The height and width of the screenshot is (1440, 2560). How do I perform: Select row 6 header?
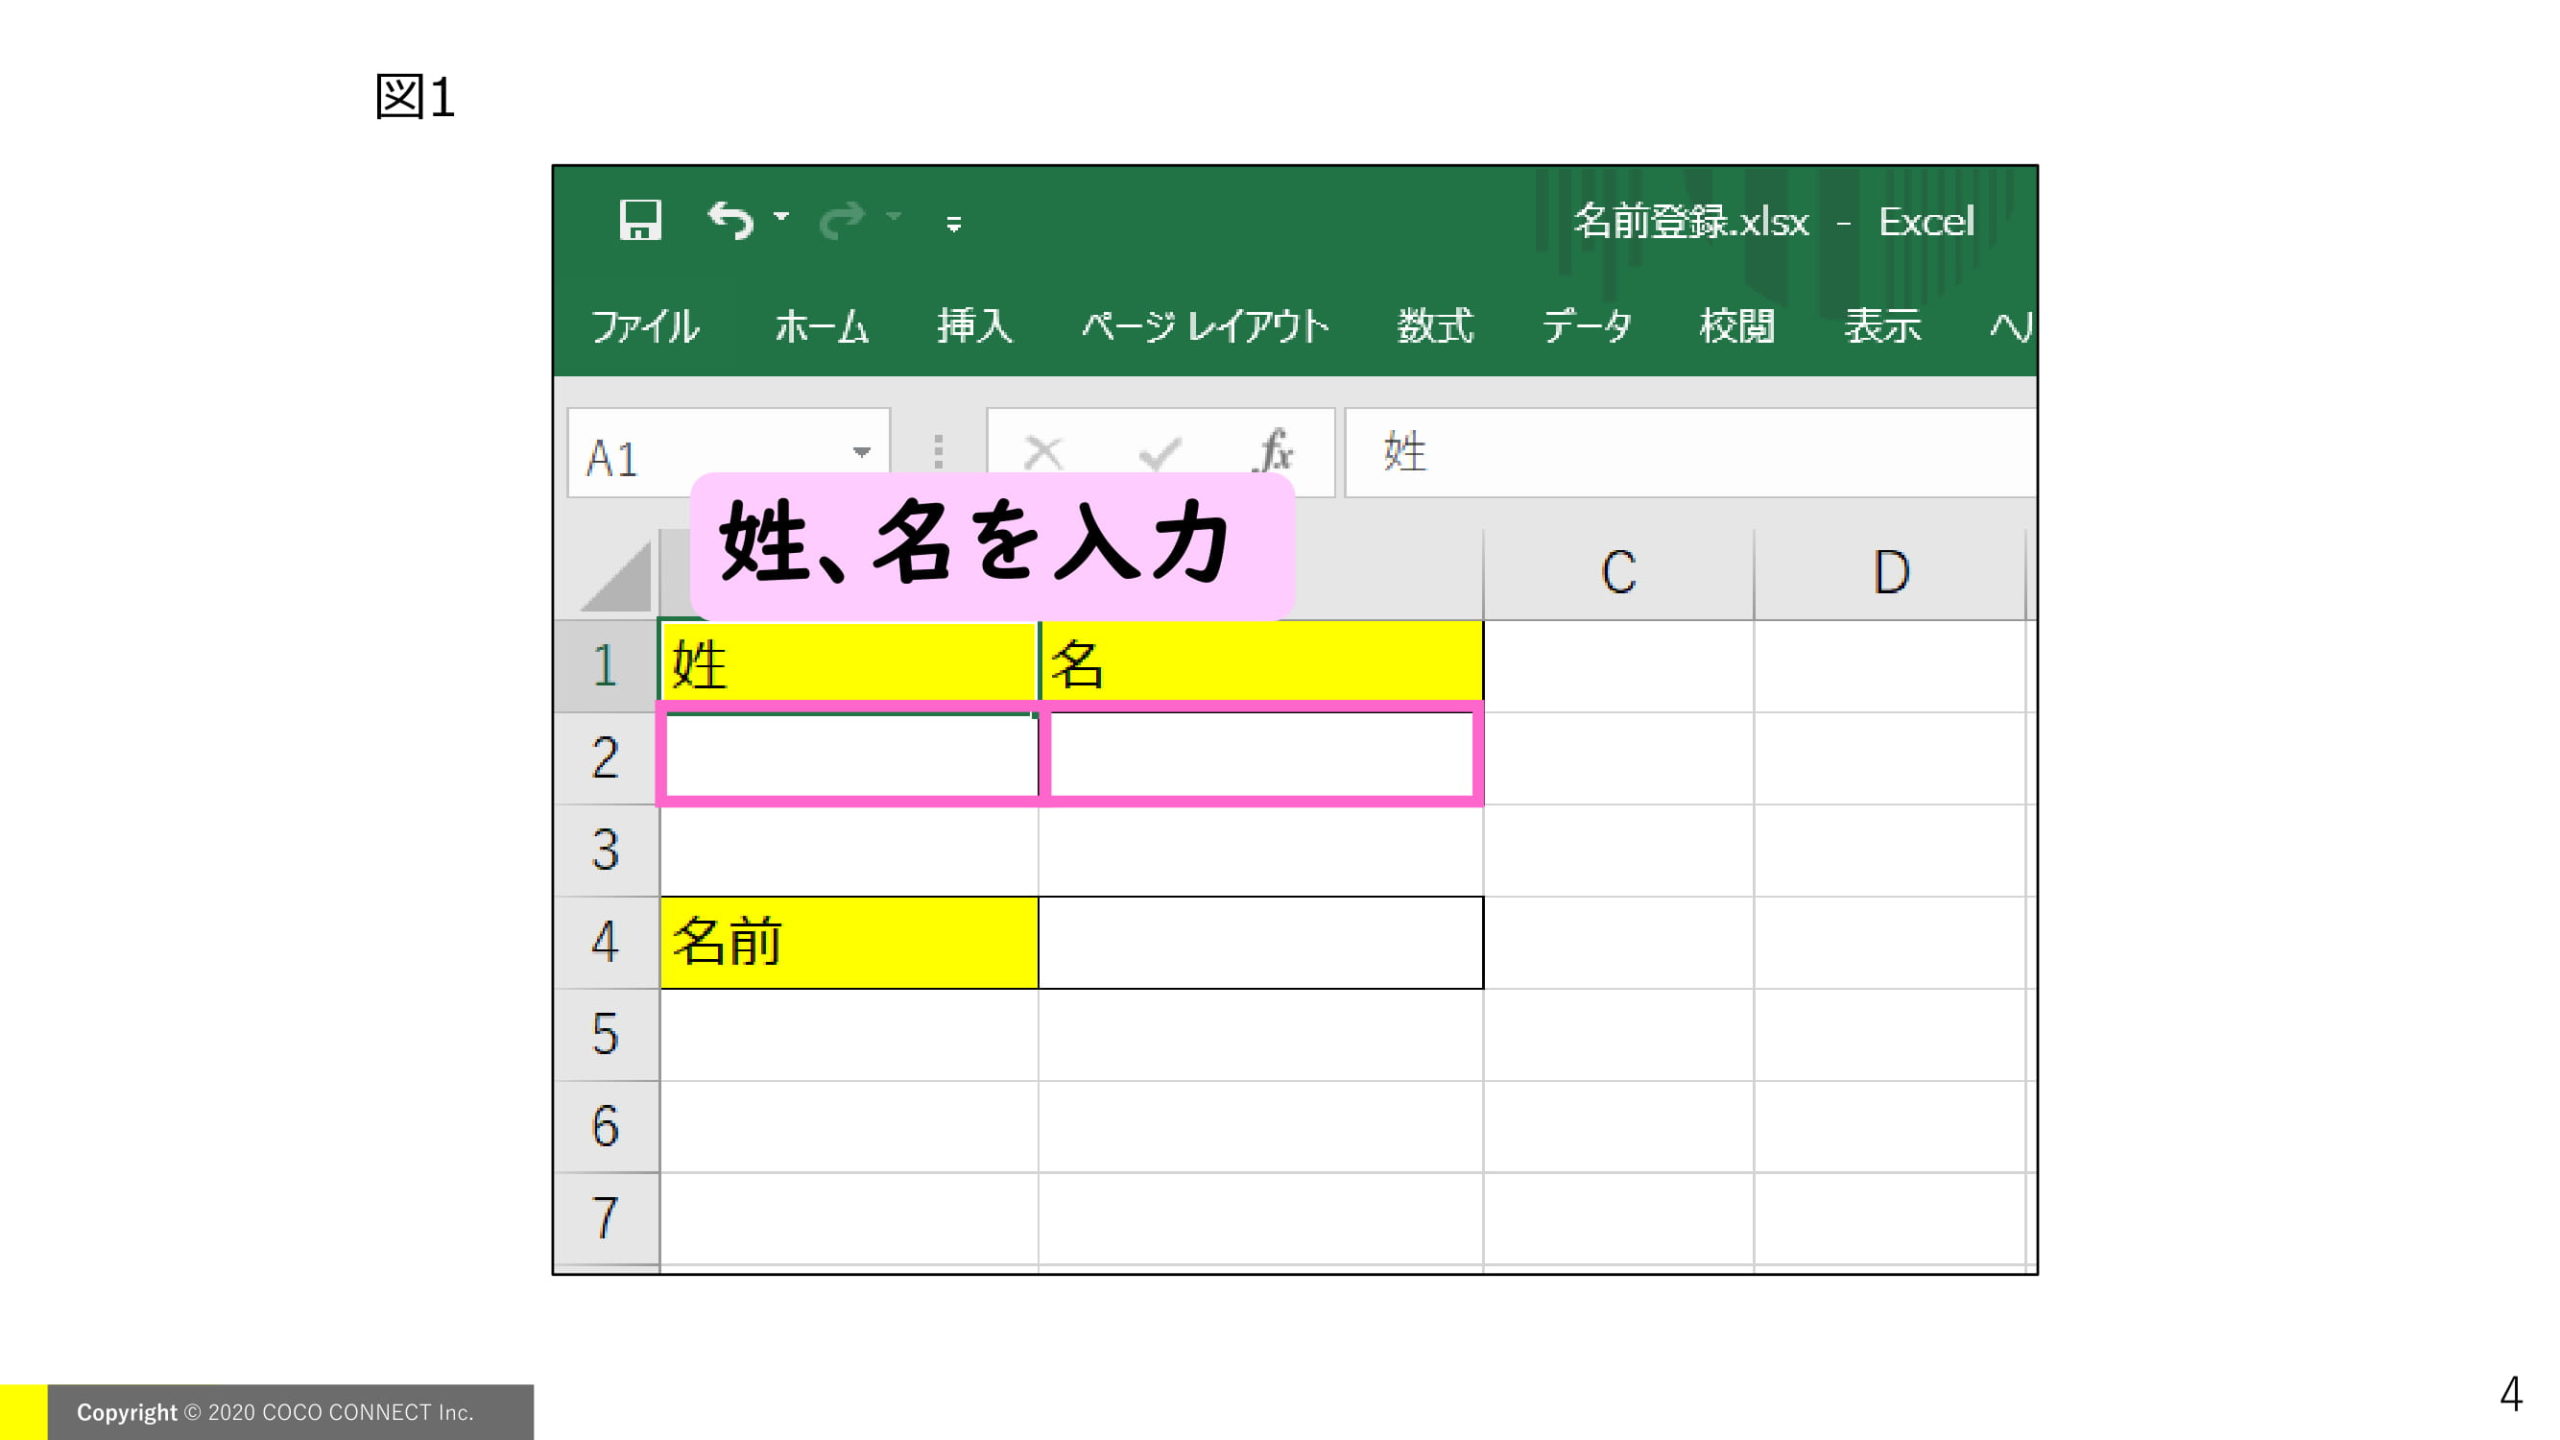coord(606,1126)
